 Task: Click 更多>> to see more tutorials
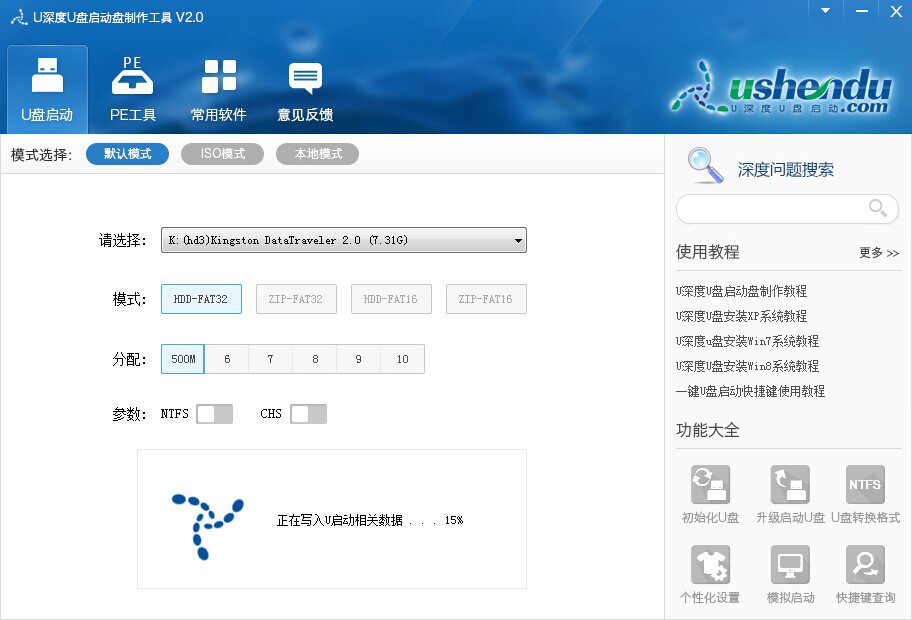pyautogui.click(x=878, y=254)
